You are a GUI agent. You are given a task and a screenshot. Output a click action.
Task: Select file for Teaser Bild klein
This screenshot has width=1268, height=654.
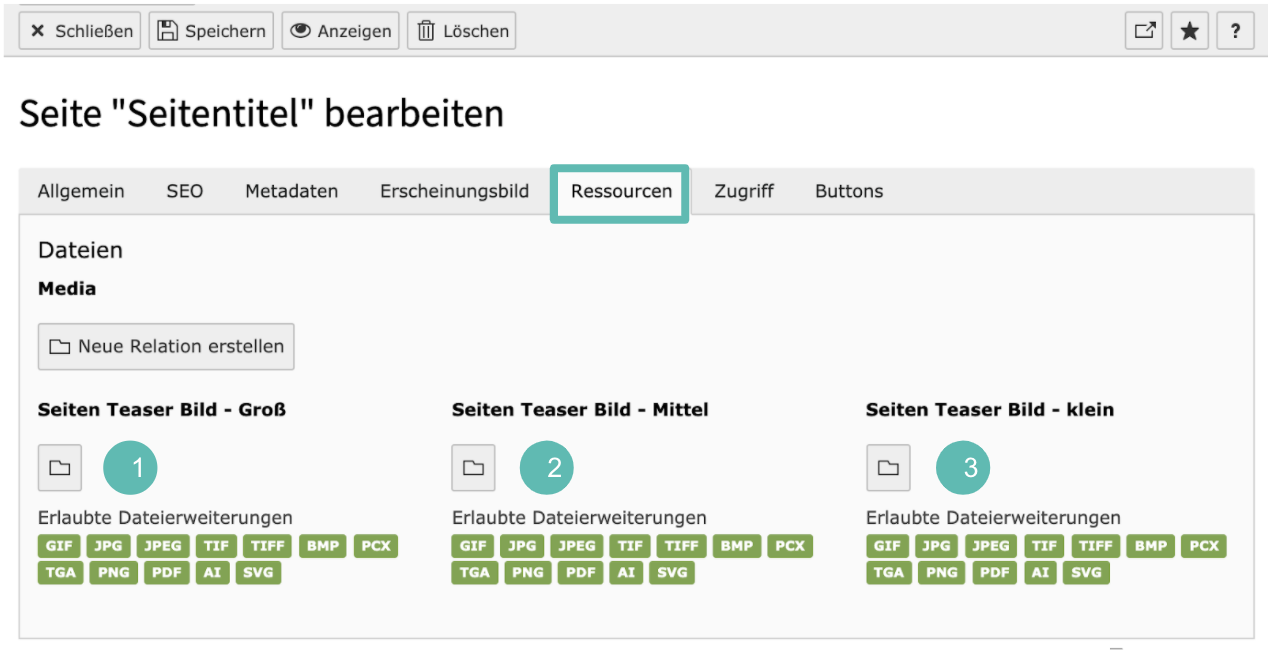tap(888, 468)
